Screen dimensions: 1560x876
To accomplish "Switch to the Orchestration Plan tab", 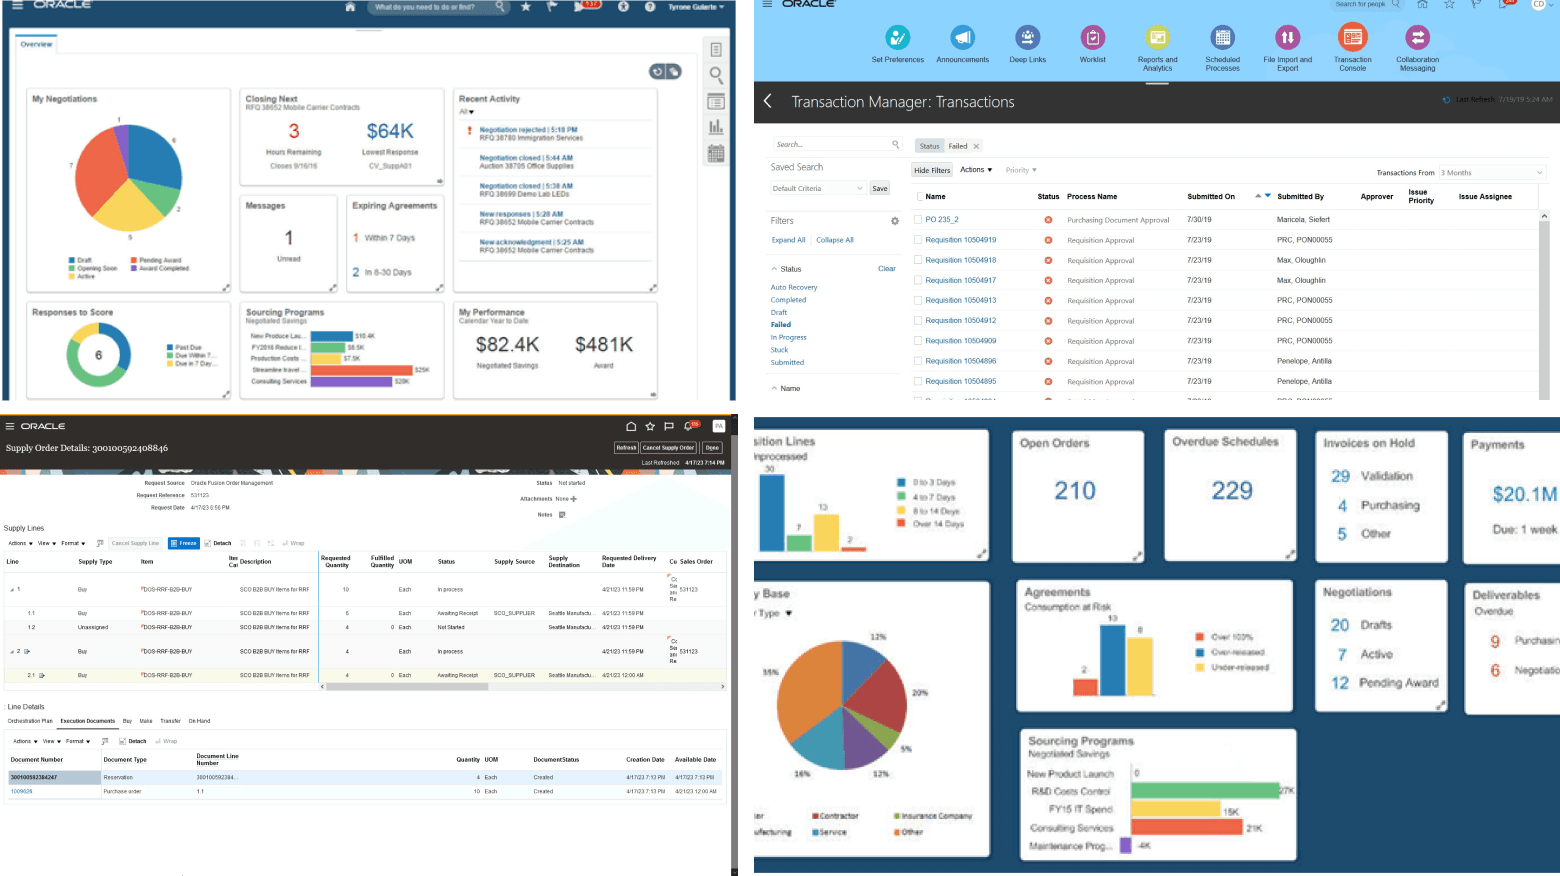I will [30, 721].
